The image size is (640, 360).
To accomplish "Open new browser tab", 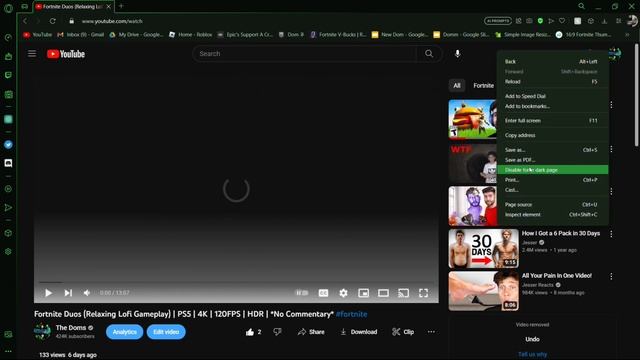I will point(121,6).
